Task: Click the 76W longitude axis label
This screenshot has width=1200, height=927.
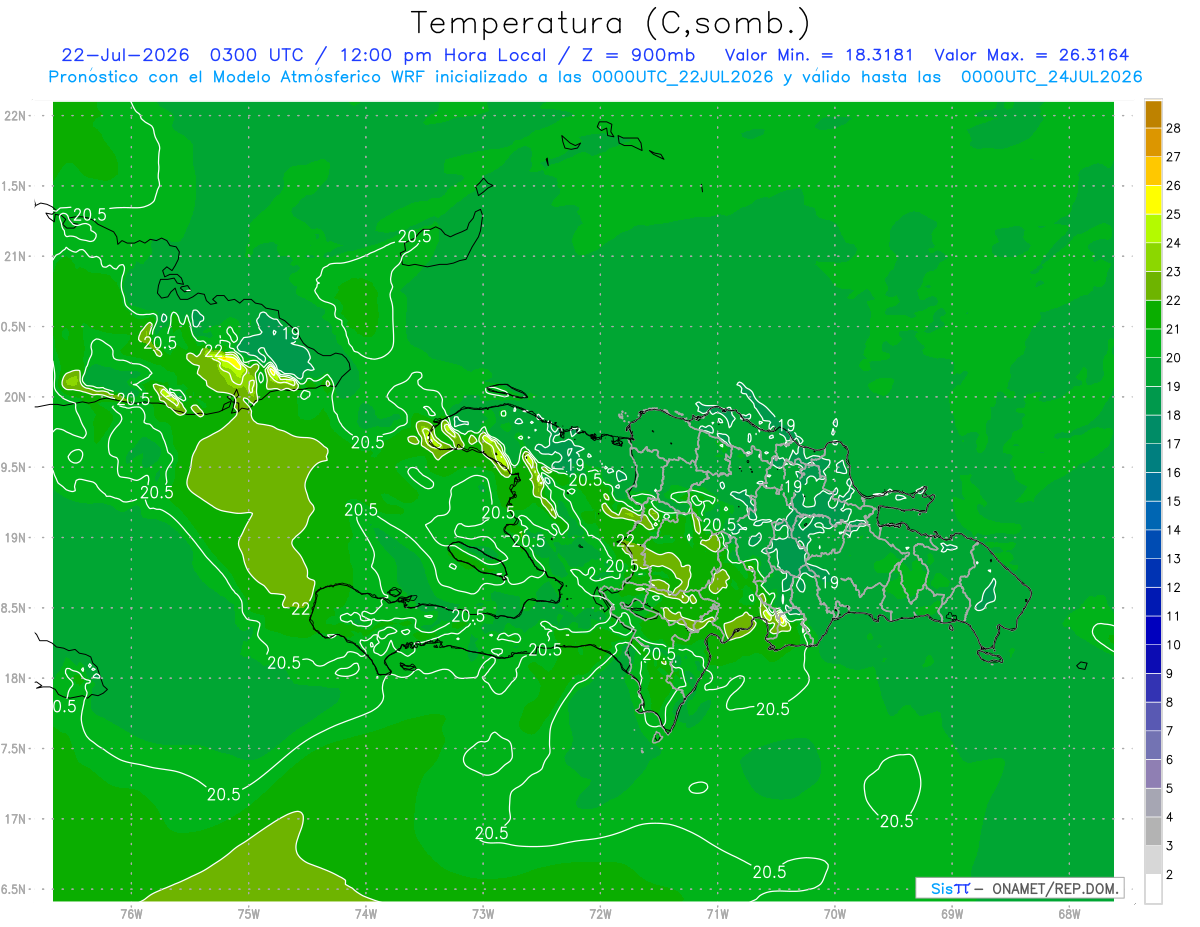Action: (x=131, y=913)
